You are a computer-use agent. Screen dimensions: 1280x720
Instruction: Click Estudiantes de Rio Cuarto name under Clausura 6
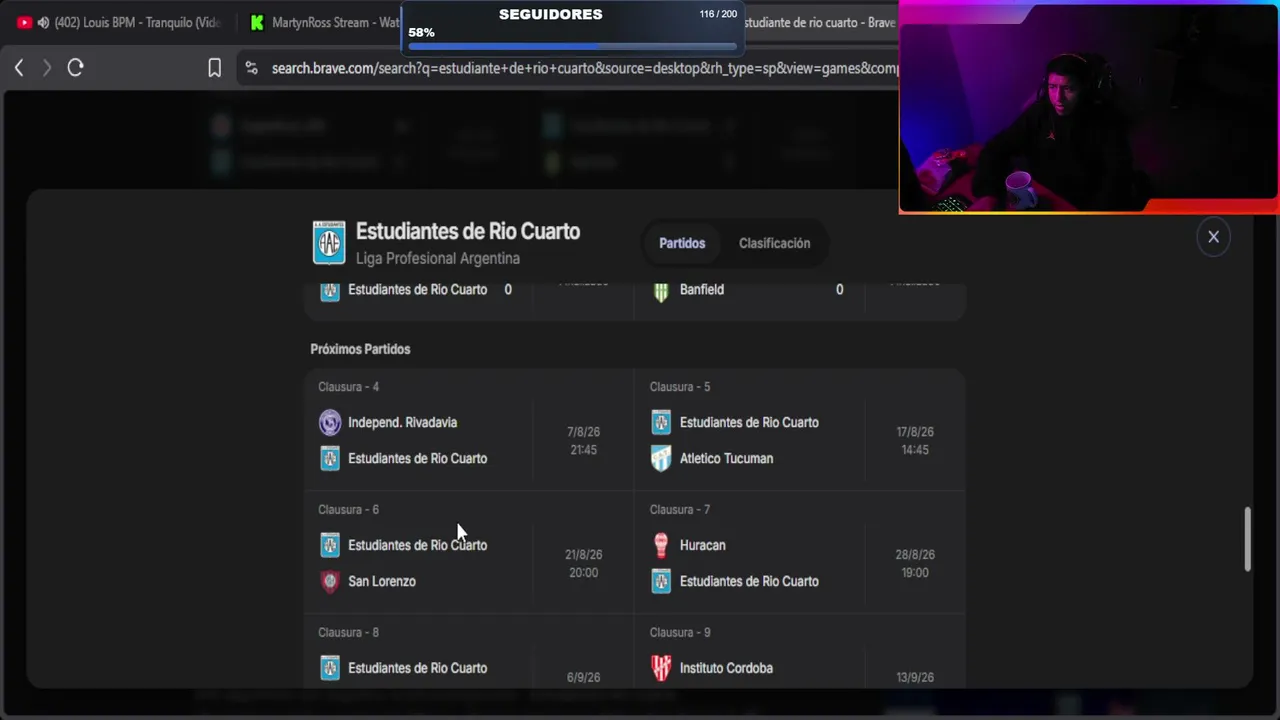coord(418,545)
